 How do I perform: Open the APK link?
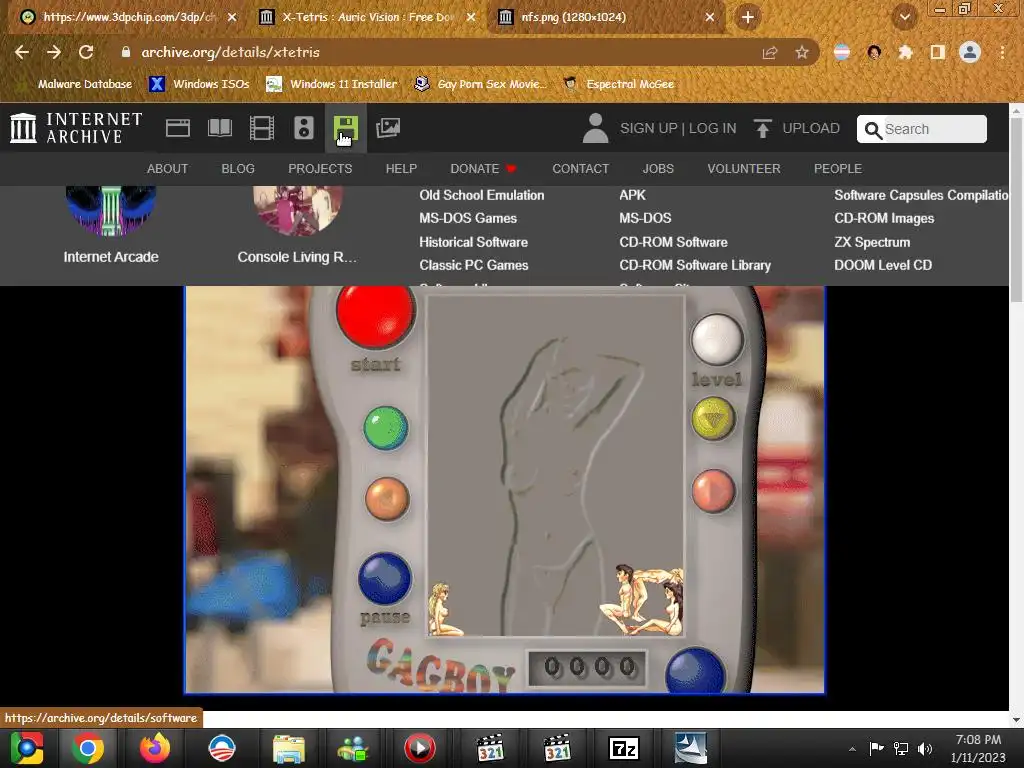632,195
